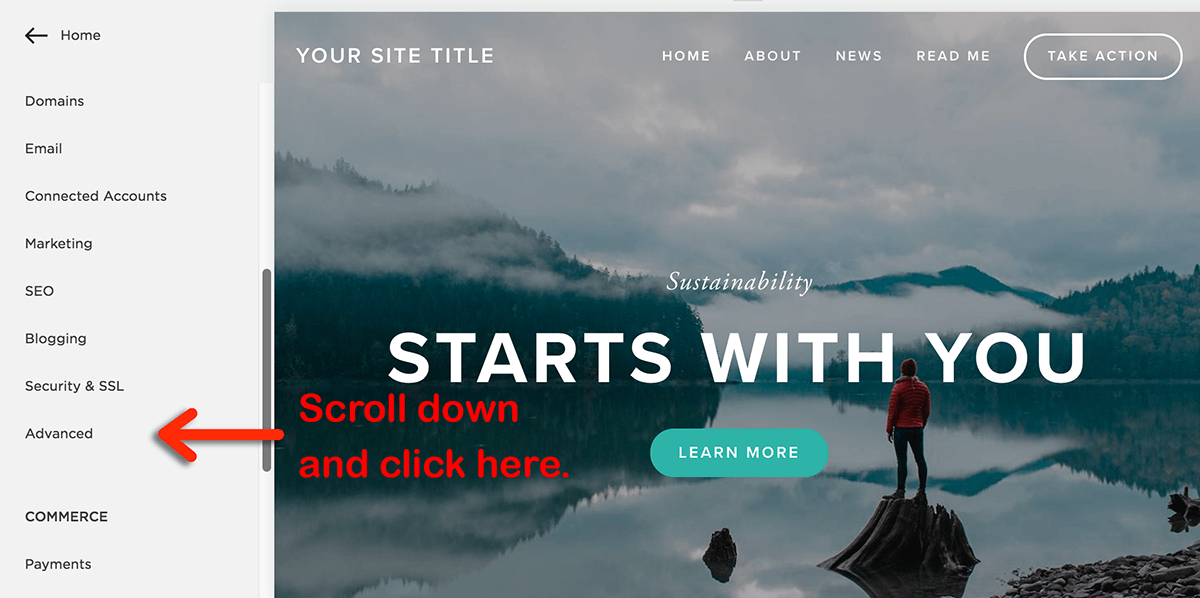This screenshot has width=1200, height=598.
Task: Navigate to HOME in site navigation
Action: [686, 56]
